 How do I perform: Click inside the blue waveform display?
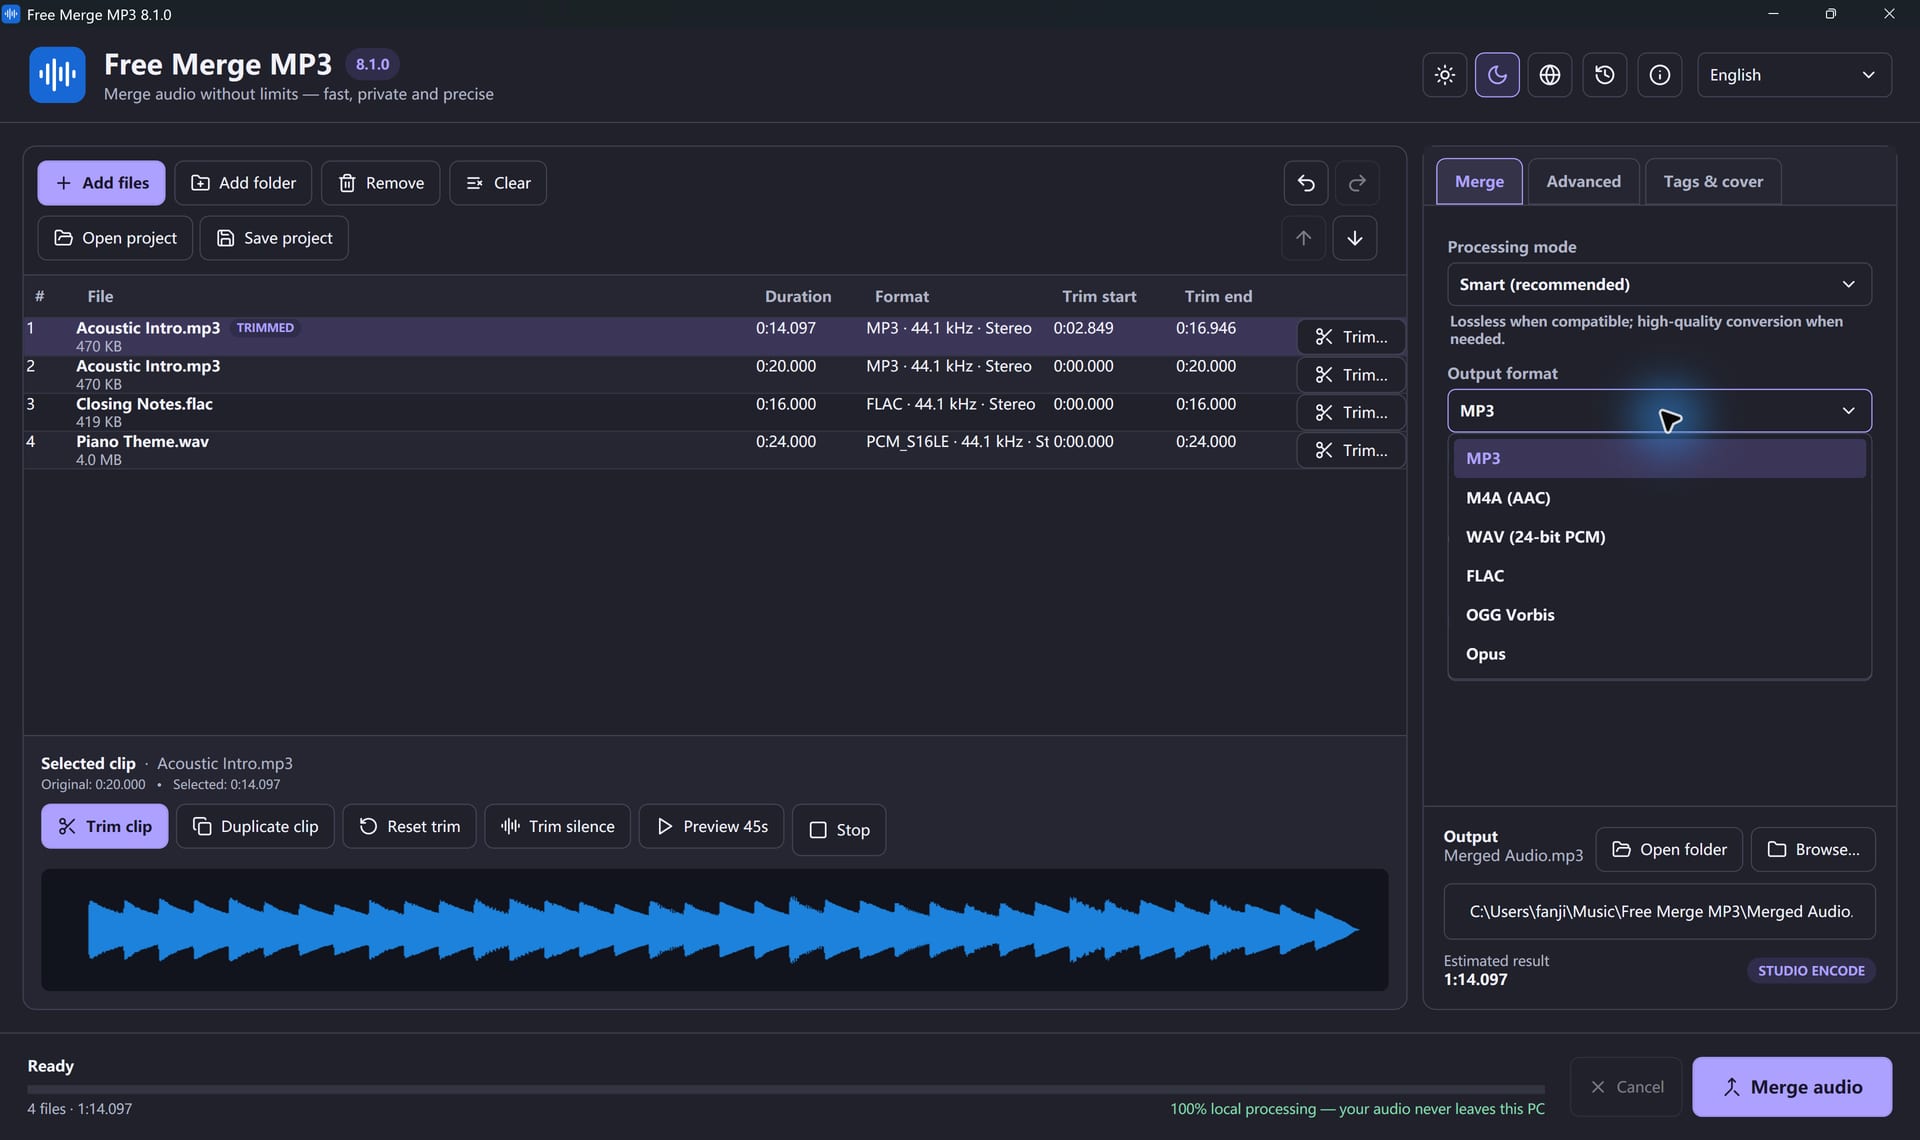click(x=714, y=930)
